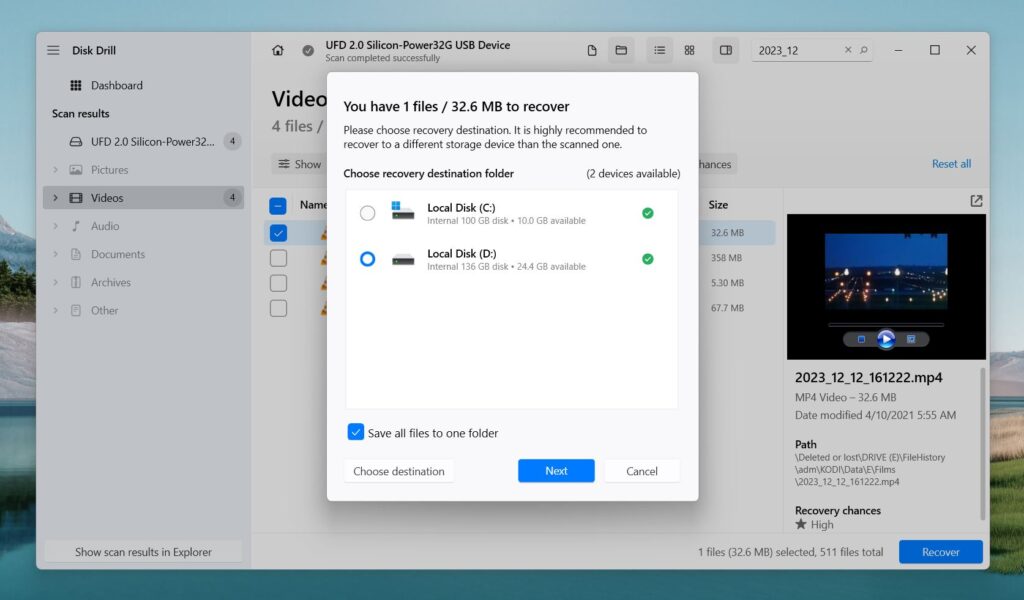This screenshot has height=600, width=1024.
Task: Uncheck Save all files to one folder
Action: point(355,432)
